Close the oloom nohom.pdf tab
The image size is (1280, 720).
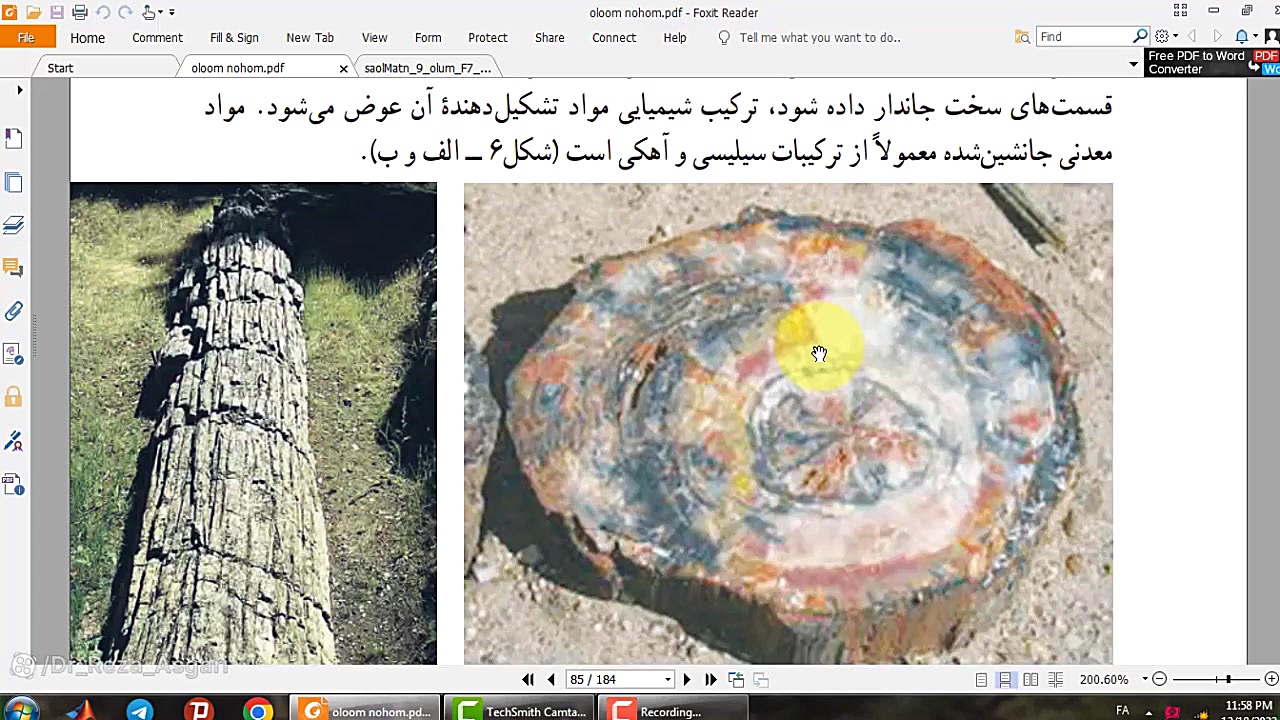pyautogui.click(x=343, y=68)
